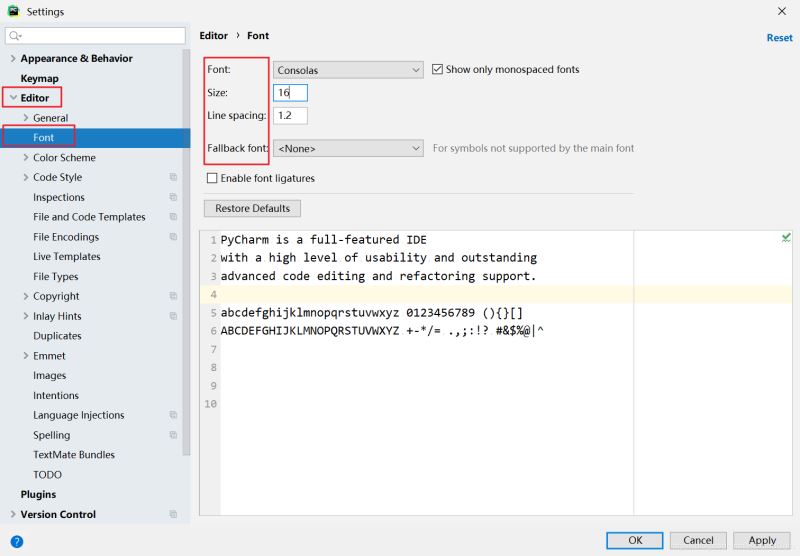The width and height of the screenshot is (800, 556).
Task: Click the Reset link
Action: coord(779,38)
